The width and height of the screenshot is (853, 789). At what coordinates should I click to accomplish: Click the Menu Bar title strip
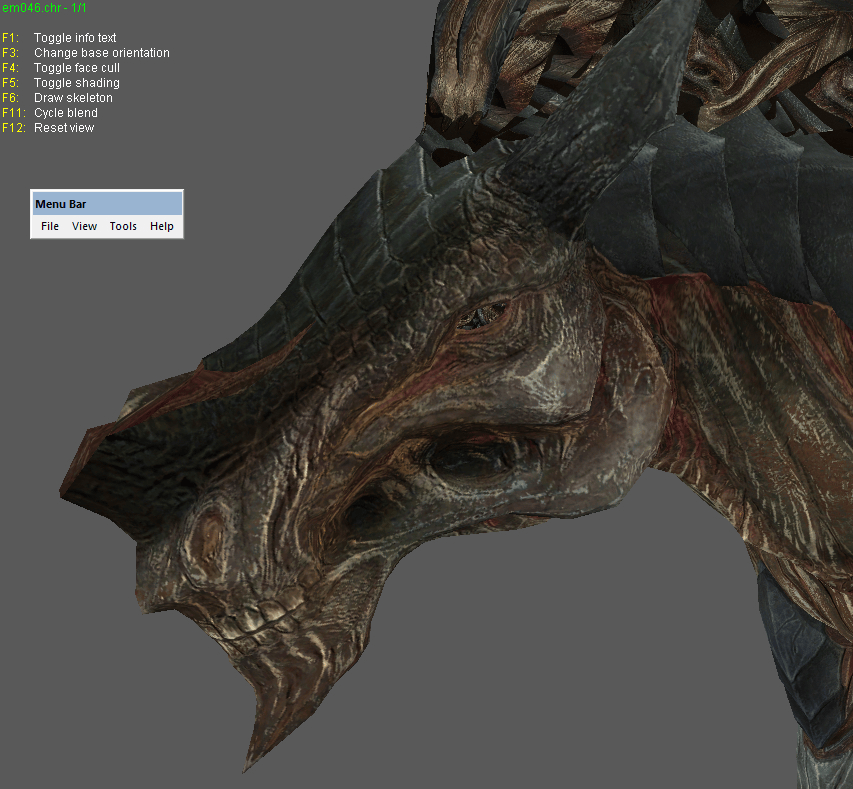tap(107, 204)
